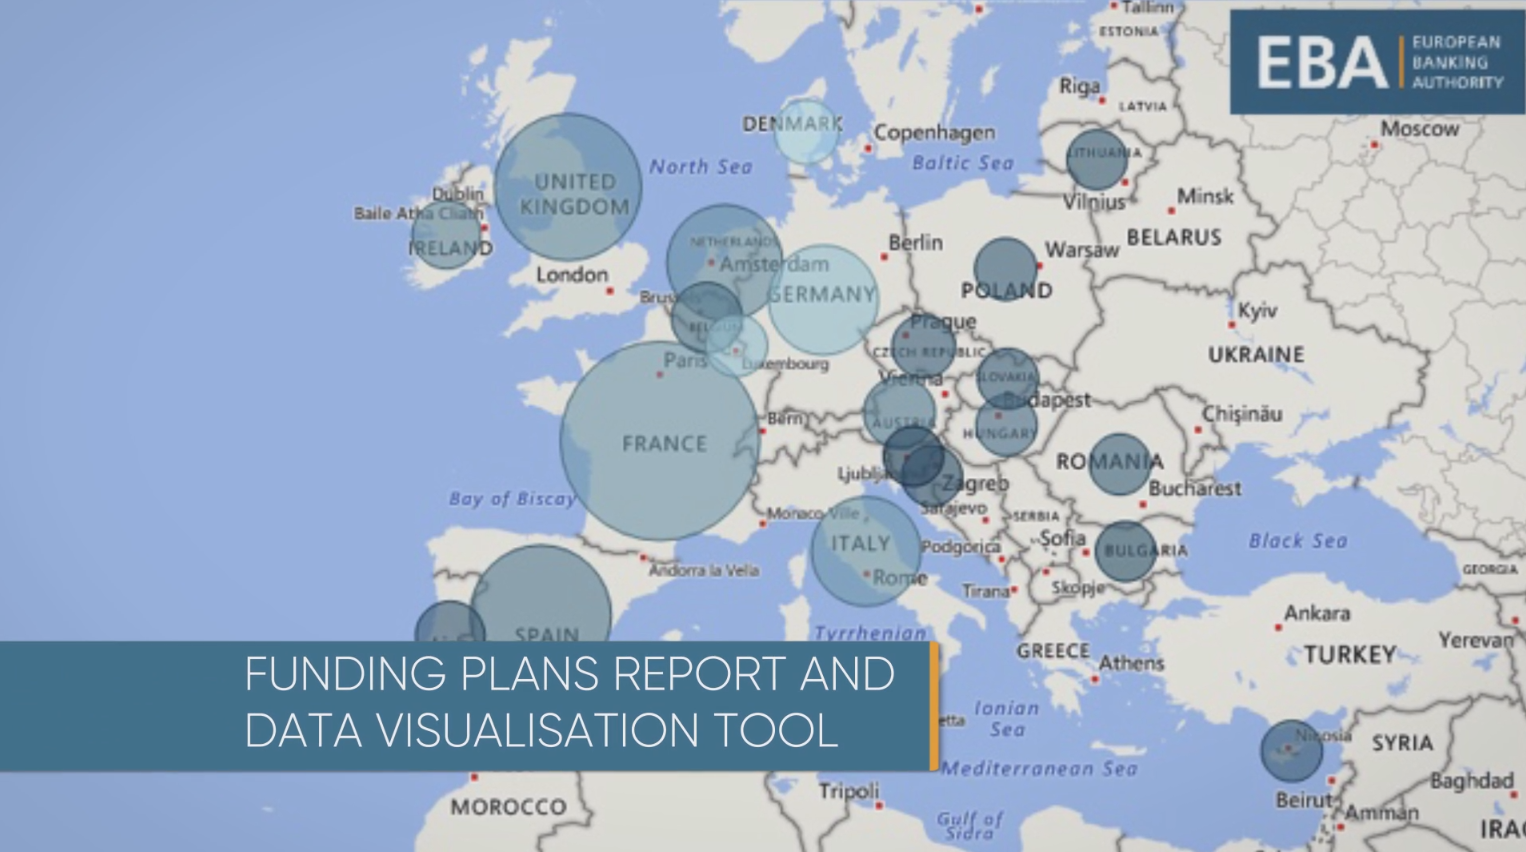This screenshot has height=852, width=1526.
Task: Click the Ireland data bubble
Action: coord(446,235)
